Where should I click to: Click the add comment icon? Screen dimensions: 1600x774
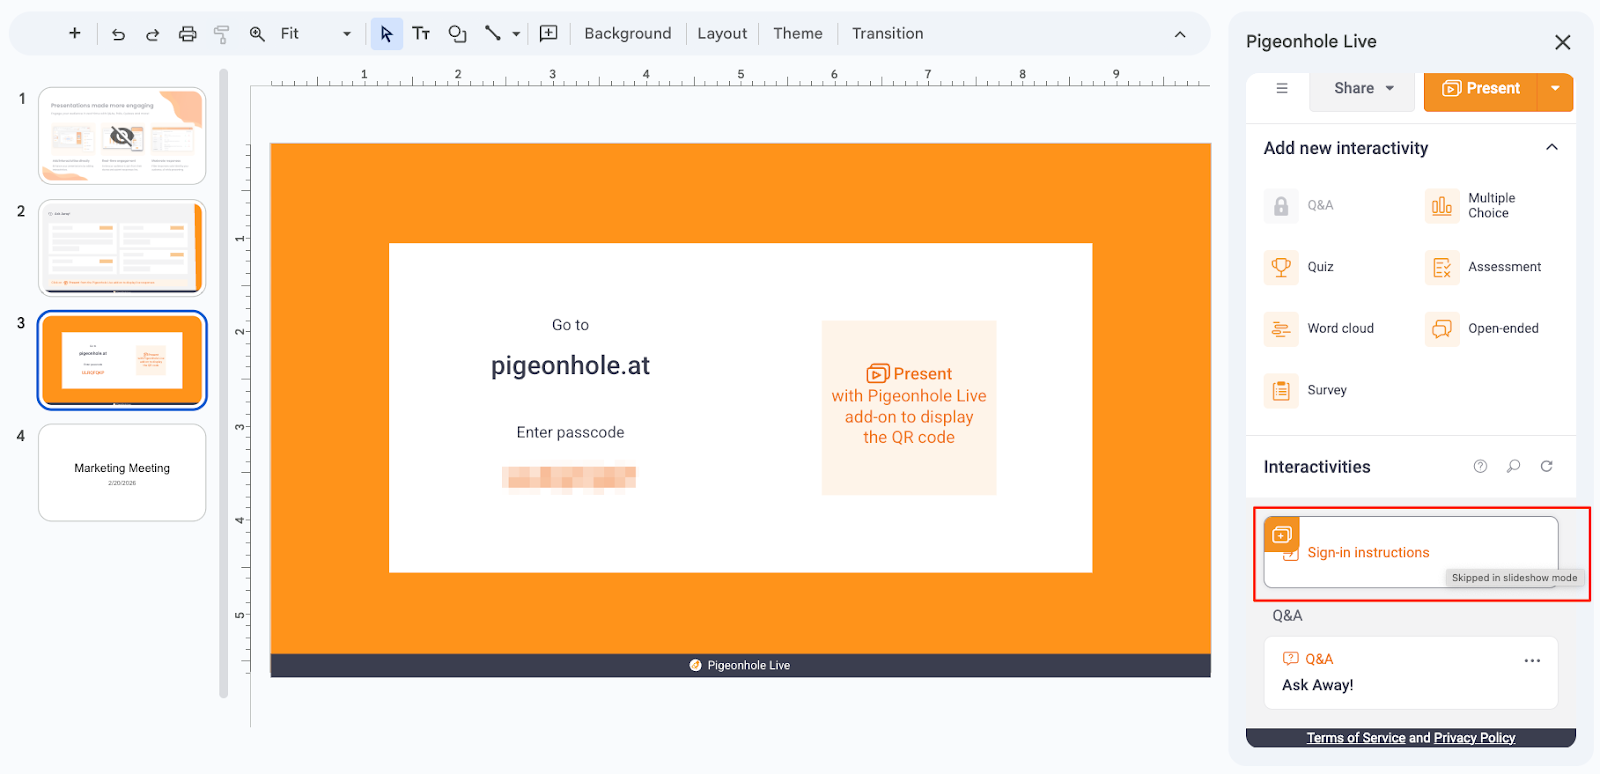(548, 34)
